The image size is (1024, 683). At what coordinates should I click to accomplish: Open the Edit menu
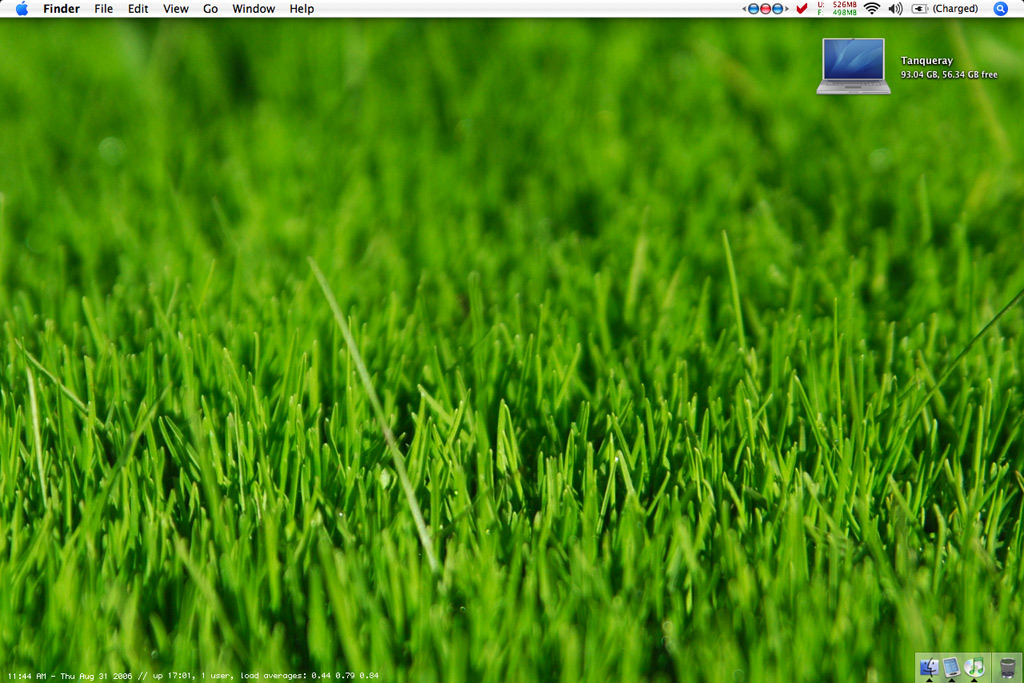point(138,8)
